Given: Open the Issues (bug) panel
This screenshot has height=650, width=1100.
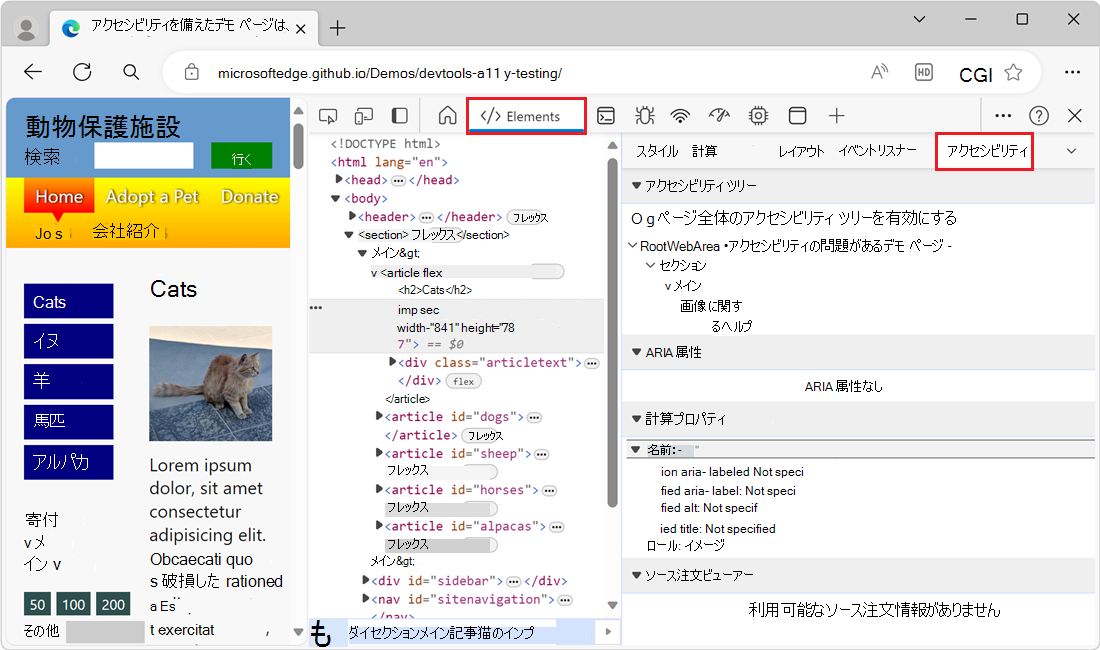Looking at the screenshot, I should pyautogui.click(x=644, y=115).
